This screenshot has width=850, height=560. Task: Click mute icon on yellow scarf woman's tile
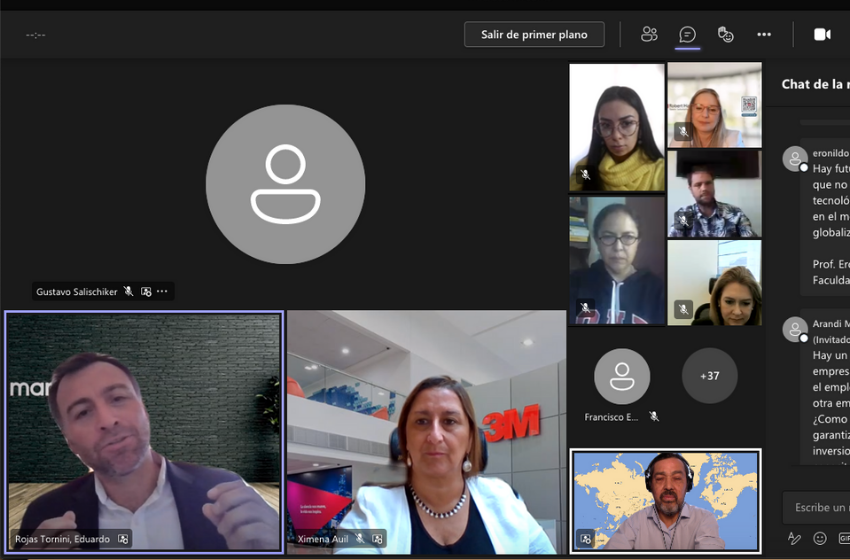point(585,175)
